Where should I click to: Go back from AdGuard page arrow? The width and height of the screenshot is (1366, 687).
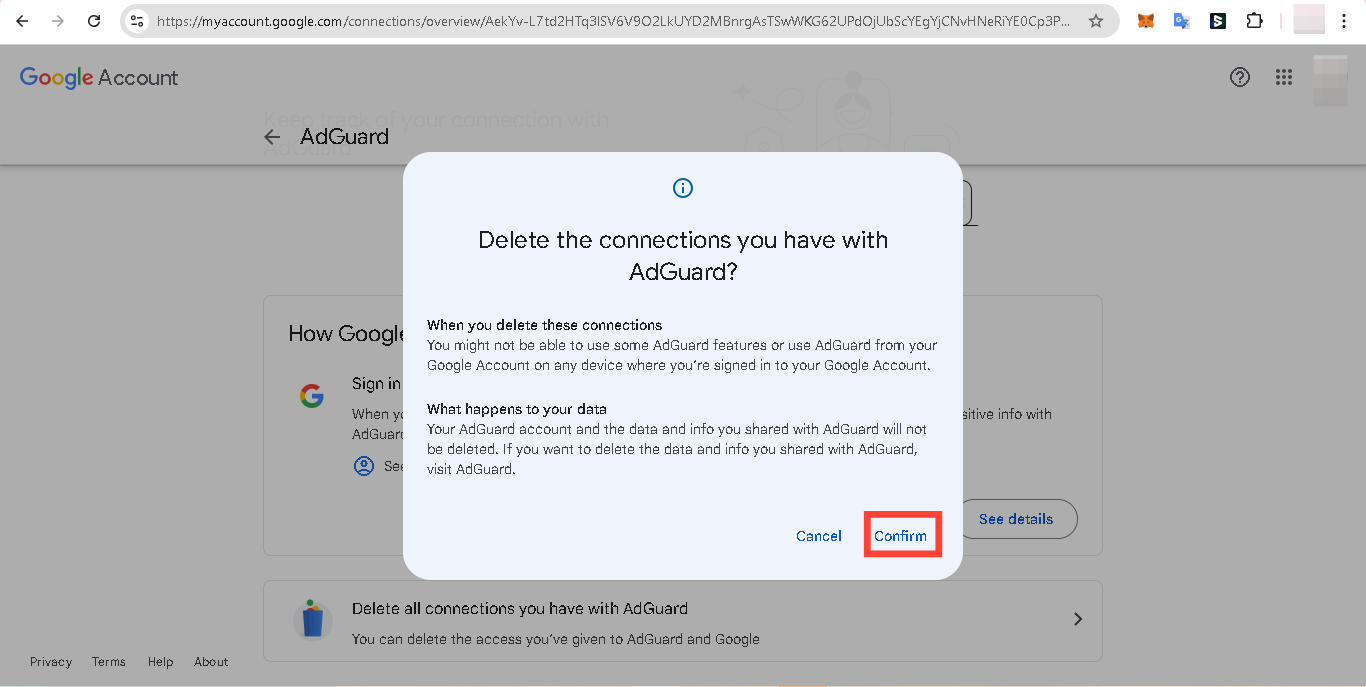(272, 137)
